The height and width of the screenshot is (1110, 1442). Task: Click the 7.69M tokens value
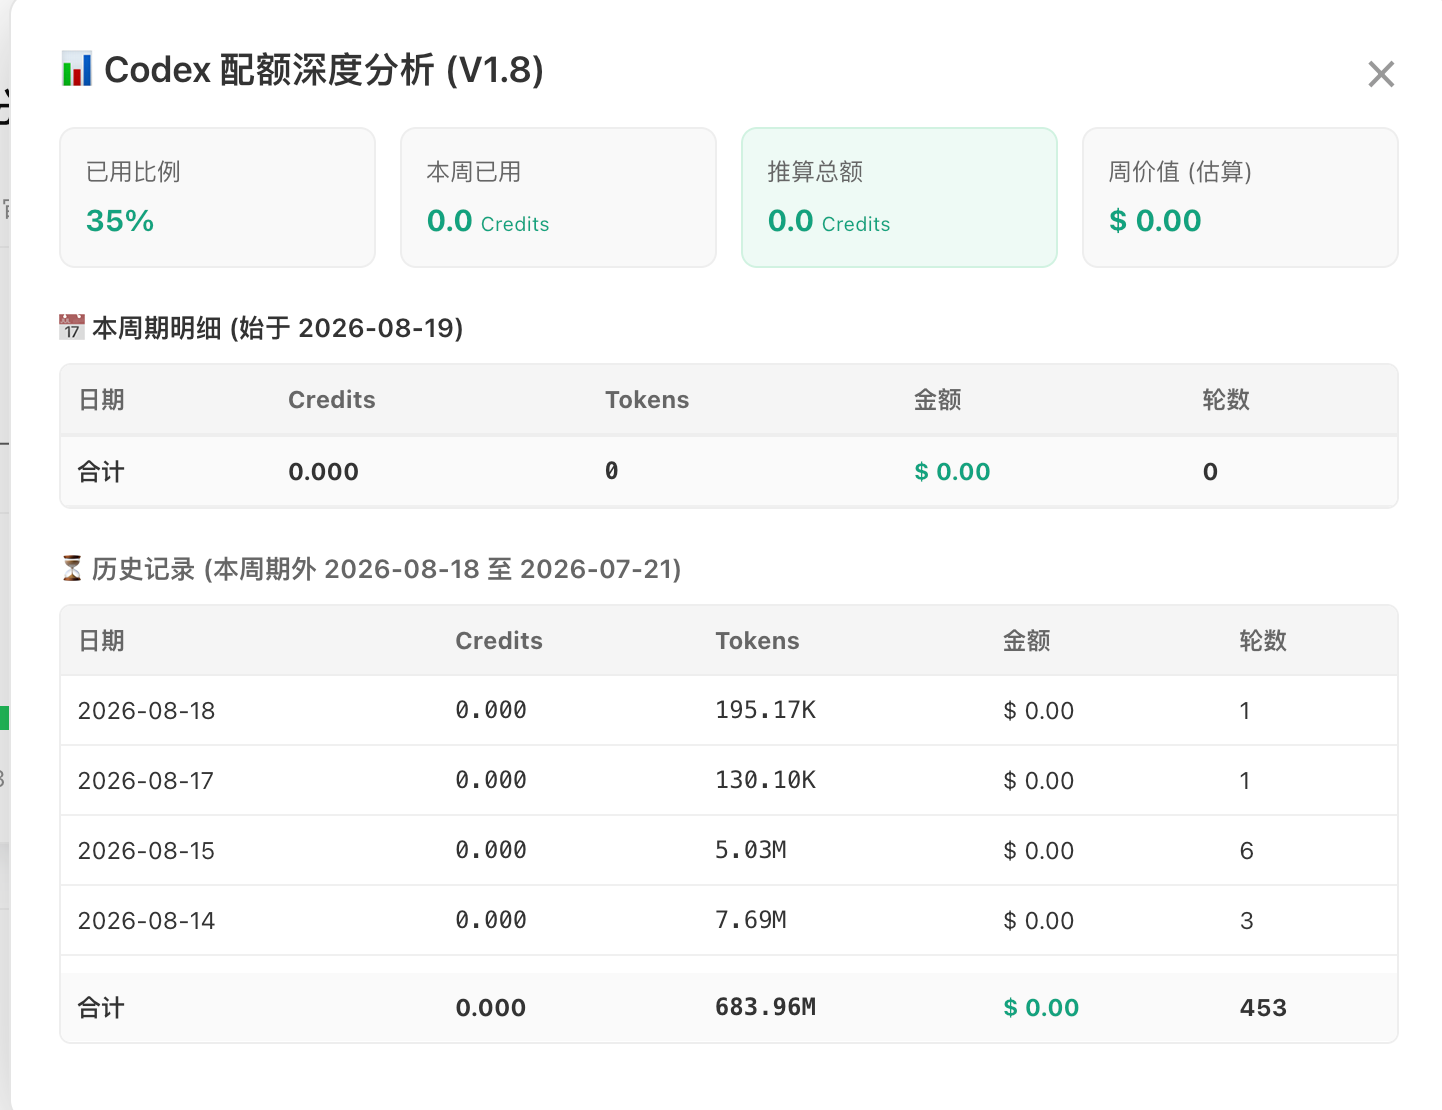pos(751,920)
